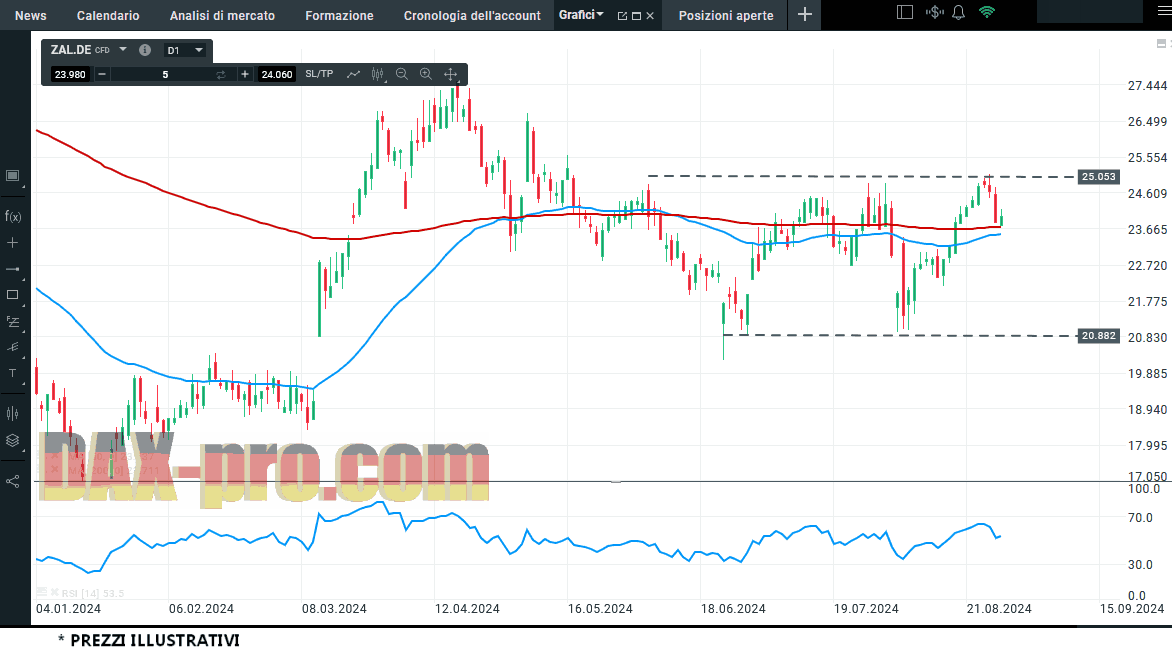
Task: Click the 18.06.2024 date label
Action: (x=733, y=609)
